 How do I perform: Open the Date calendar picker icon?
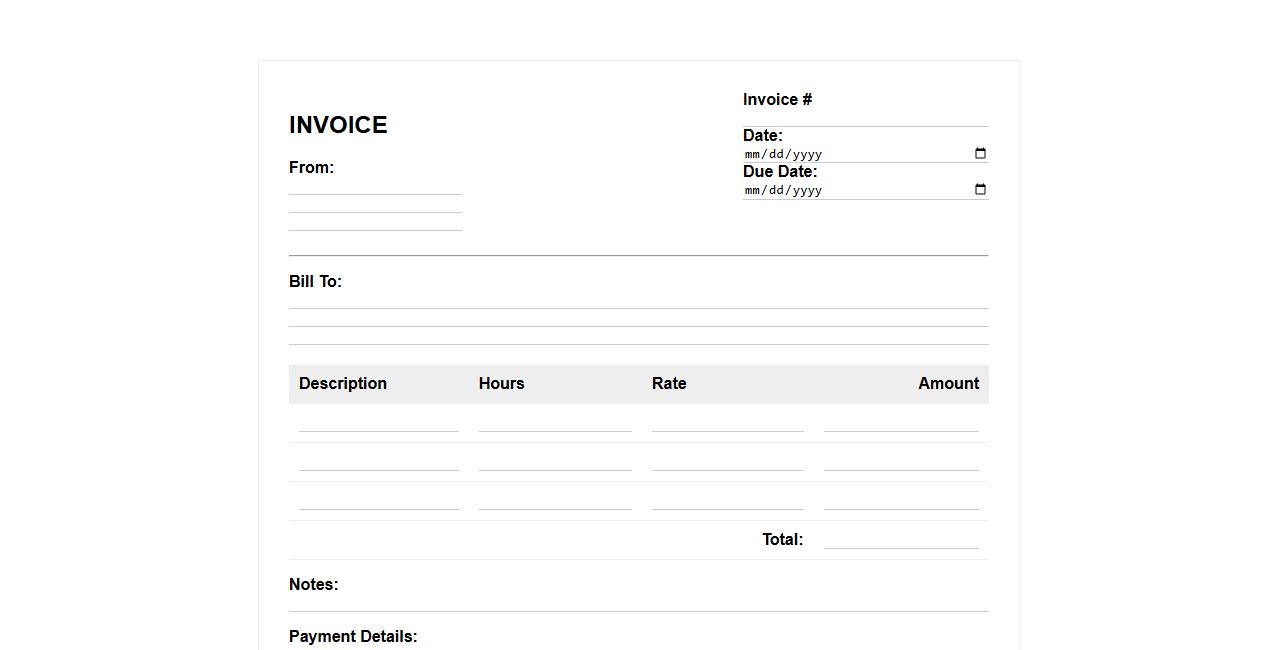[980, 154]
